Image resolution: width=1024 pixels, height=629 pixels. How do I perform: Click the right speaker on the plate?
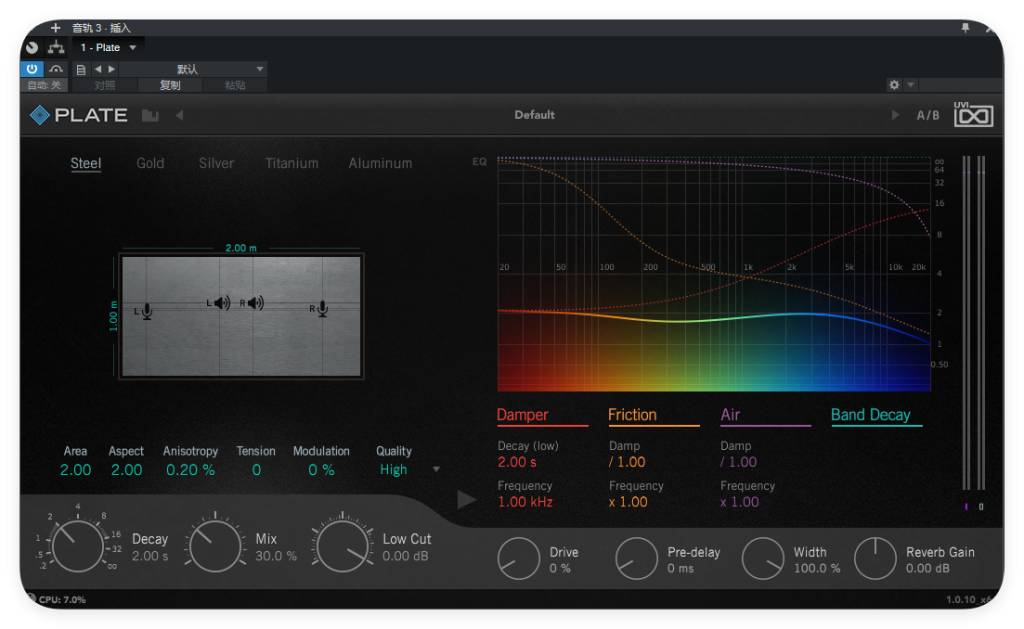[255, 302]
